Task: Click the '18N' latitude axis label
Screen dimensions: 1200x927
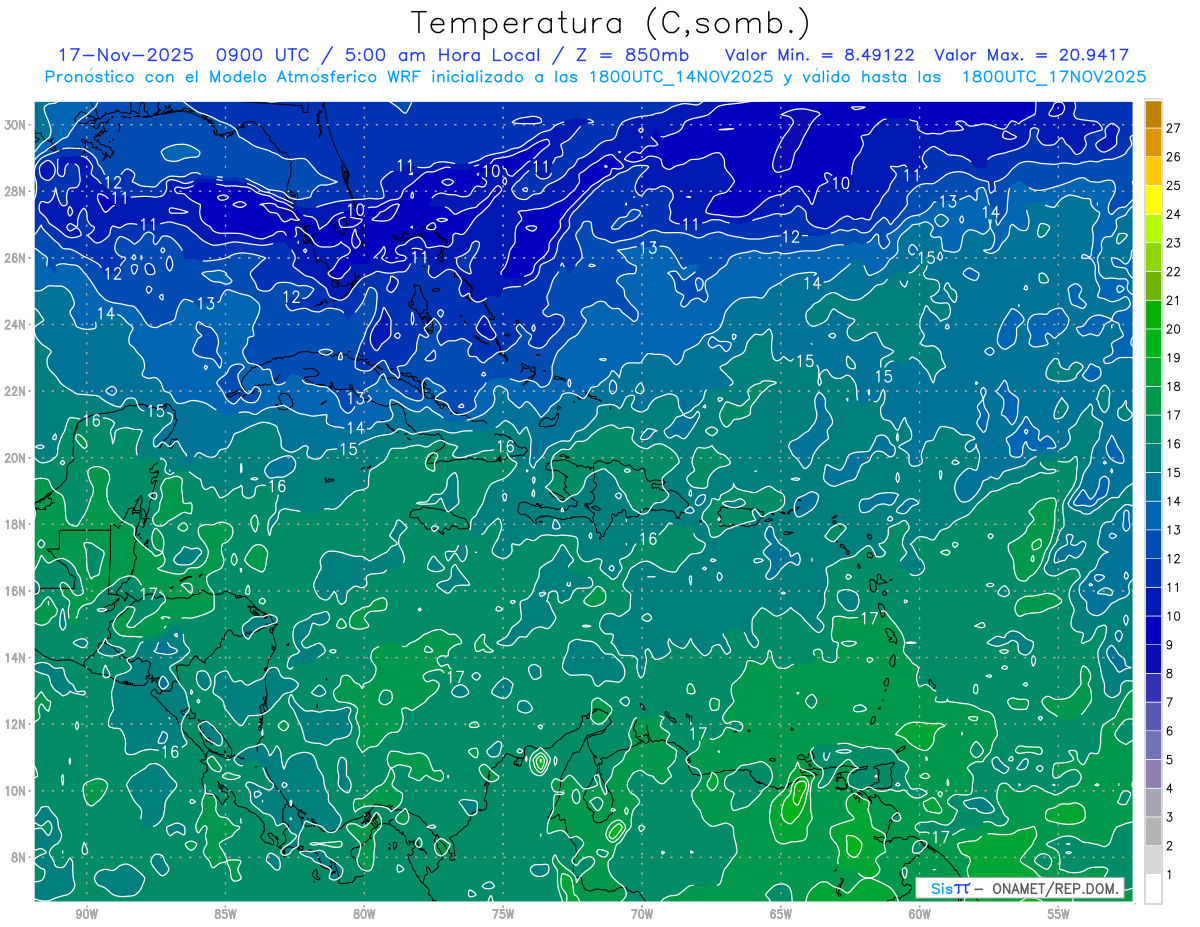Action: pyautogui.click(x=17, y=524)
